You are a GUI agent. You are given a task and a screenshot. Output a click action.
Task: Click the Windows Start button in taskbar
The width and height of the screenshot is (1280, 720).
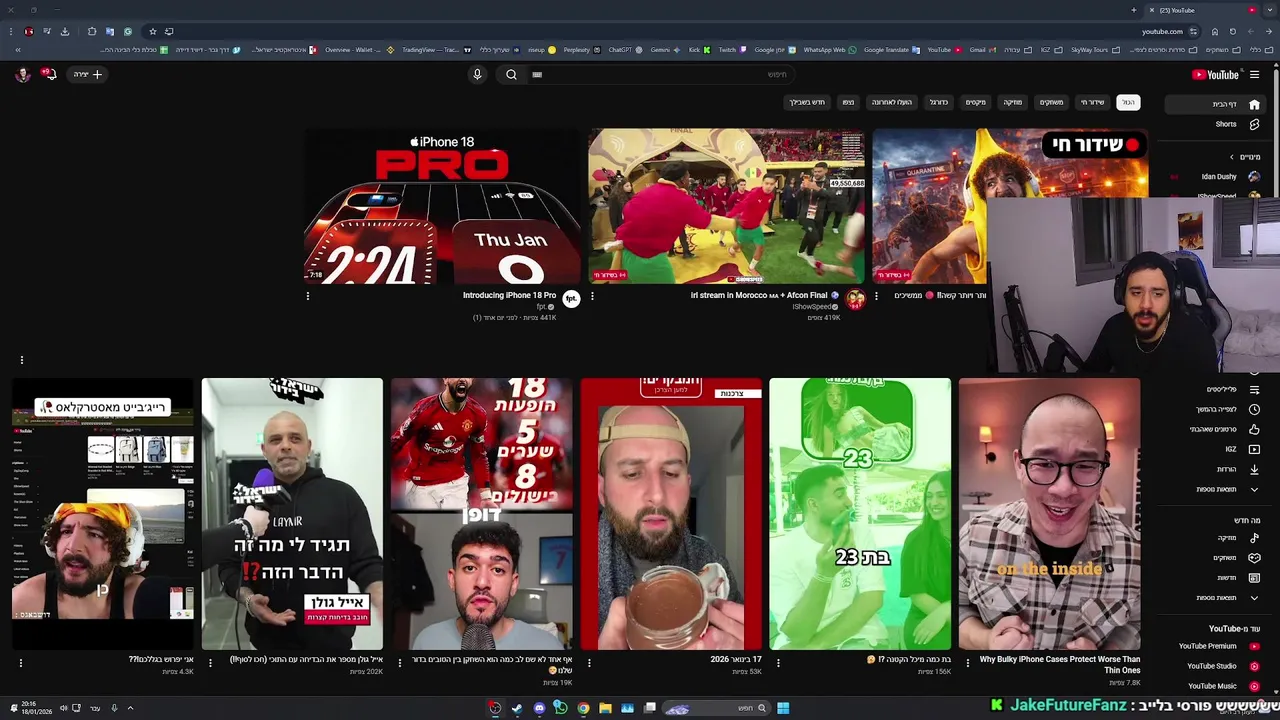click(x=783, y=708)
